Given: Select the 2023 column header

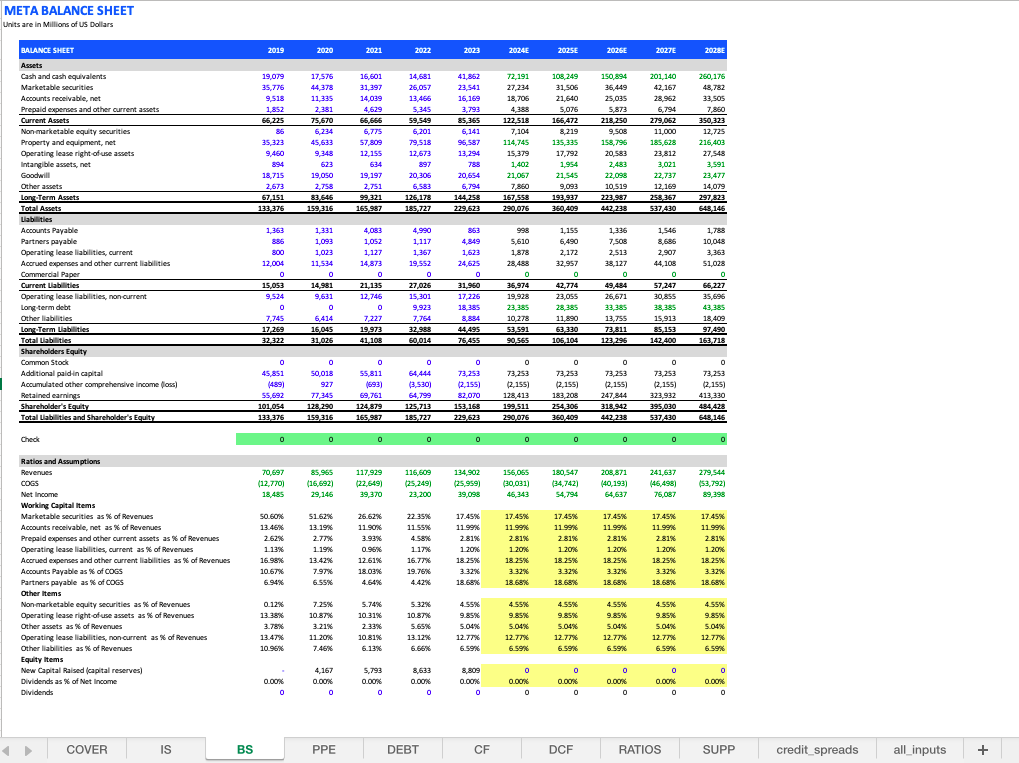Looking at the screenshot, I should [472, 50].
